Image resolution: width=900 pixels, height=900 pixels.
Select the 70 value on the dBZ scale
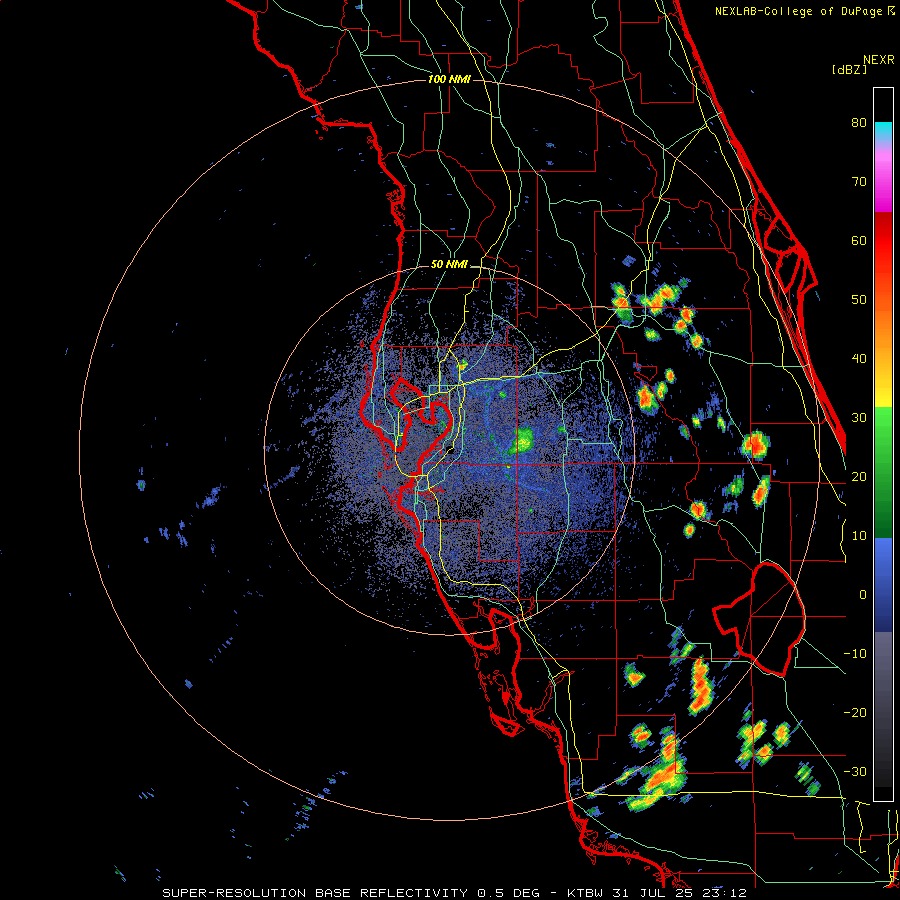click(x=859, y=181)
